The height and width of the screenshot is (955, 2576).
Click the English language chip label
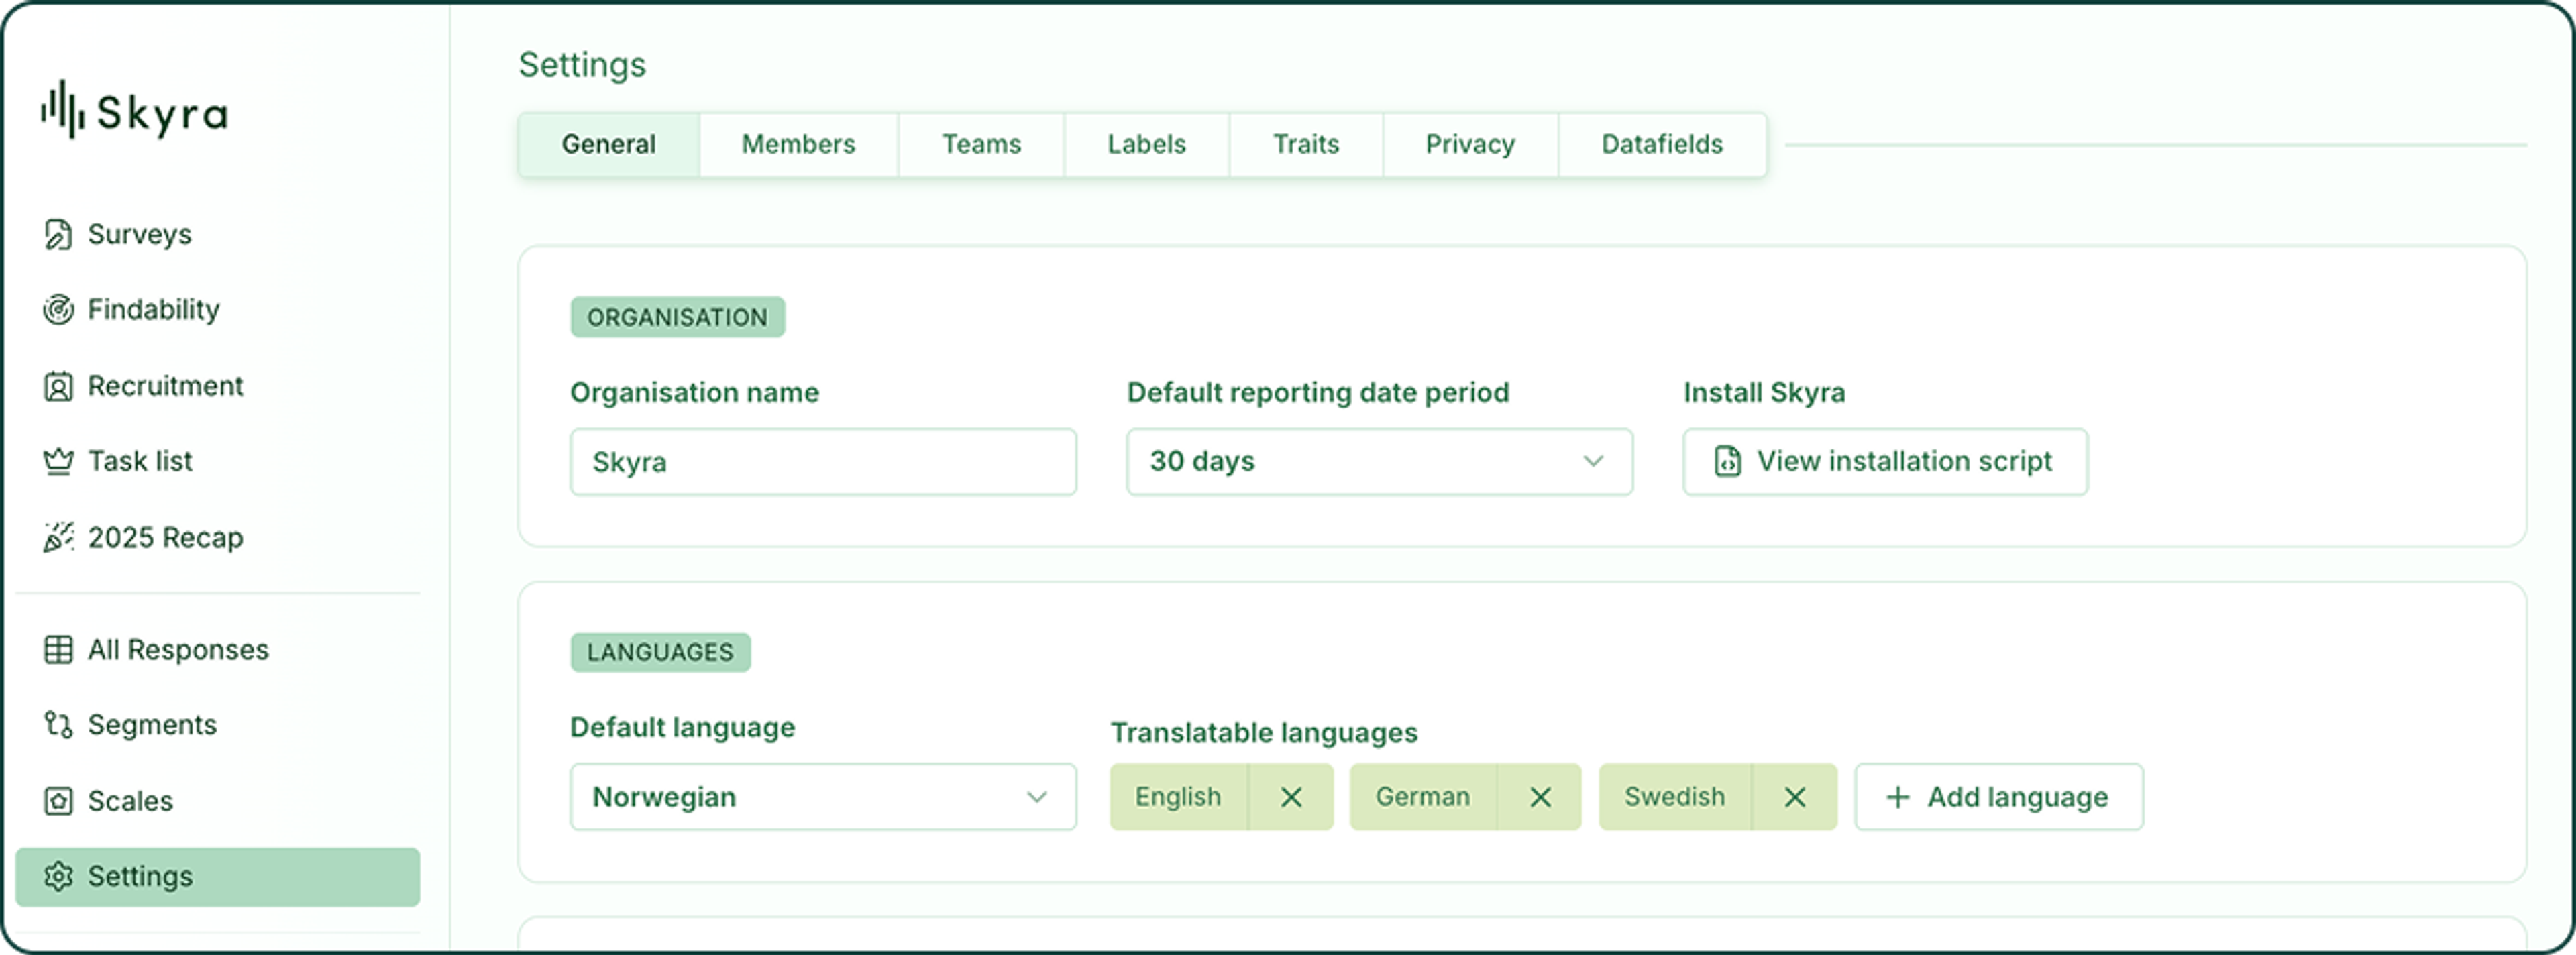click(1178, 797)
